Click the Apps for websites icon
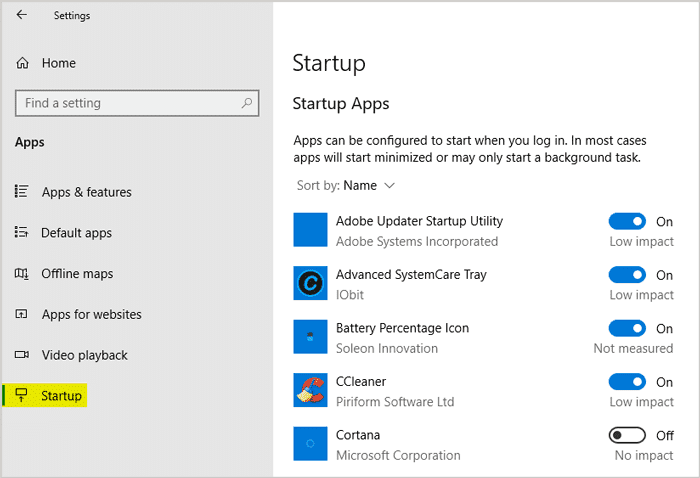The height and width of the screenshot is (478, 700). [x=21, y=314]
